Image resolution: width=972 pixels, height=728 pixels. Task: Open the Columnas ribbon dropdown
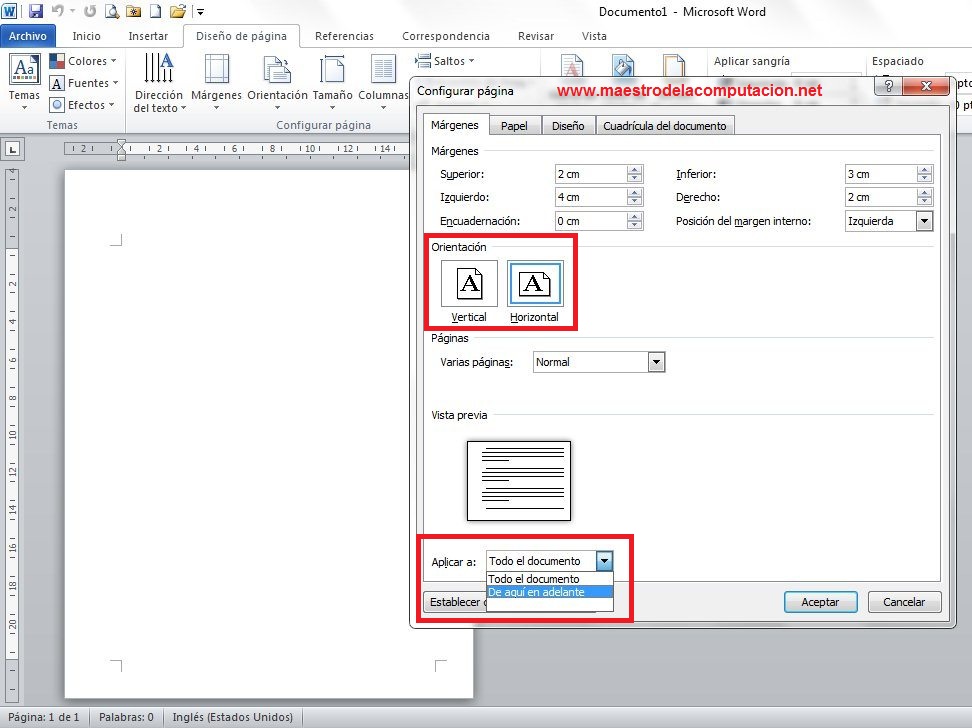click(383, 83)
